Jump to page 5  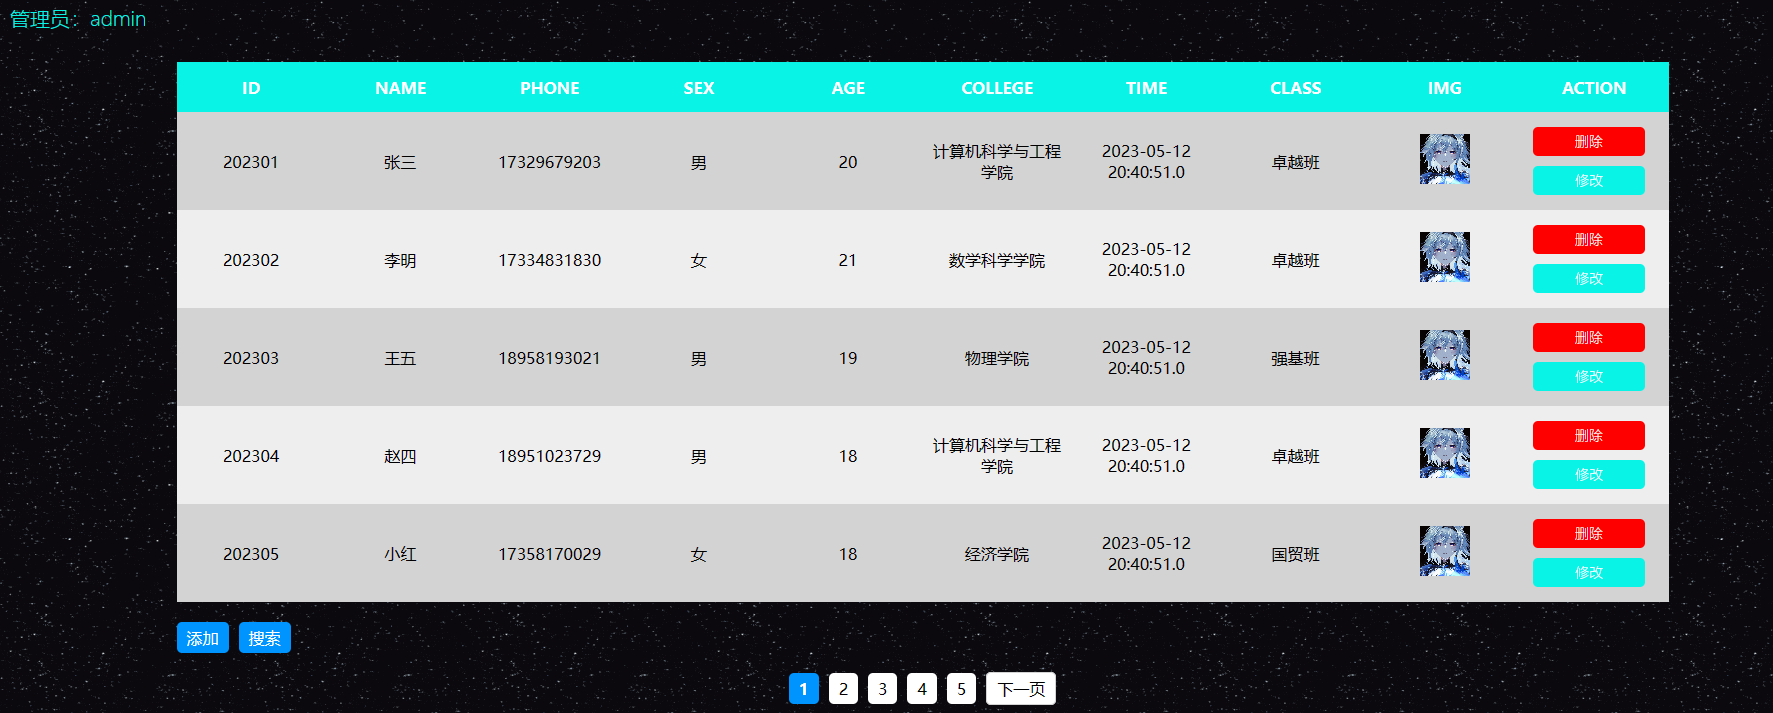point(961,688)
